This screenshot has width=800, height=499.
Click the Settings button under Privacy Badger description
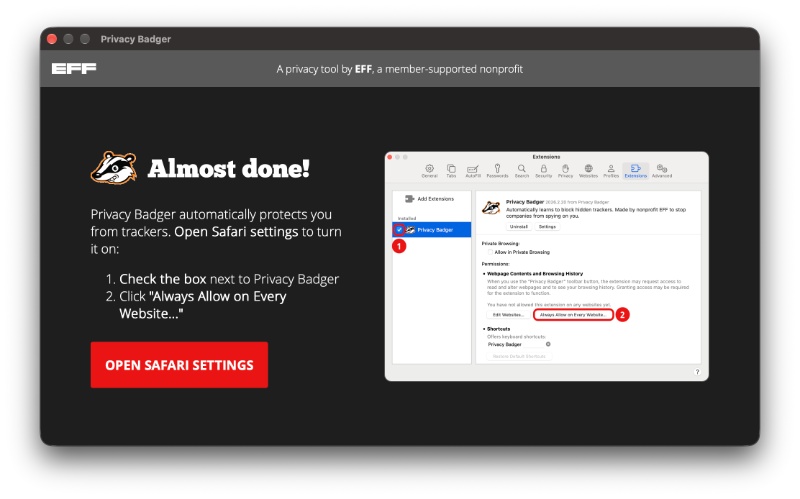(x=547, y=227)
